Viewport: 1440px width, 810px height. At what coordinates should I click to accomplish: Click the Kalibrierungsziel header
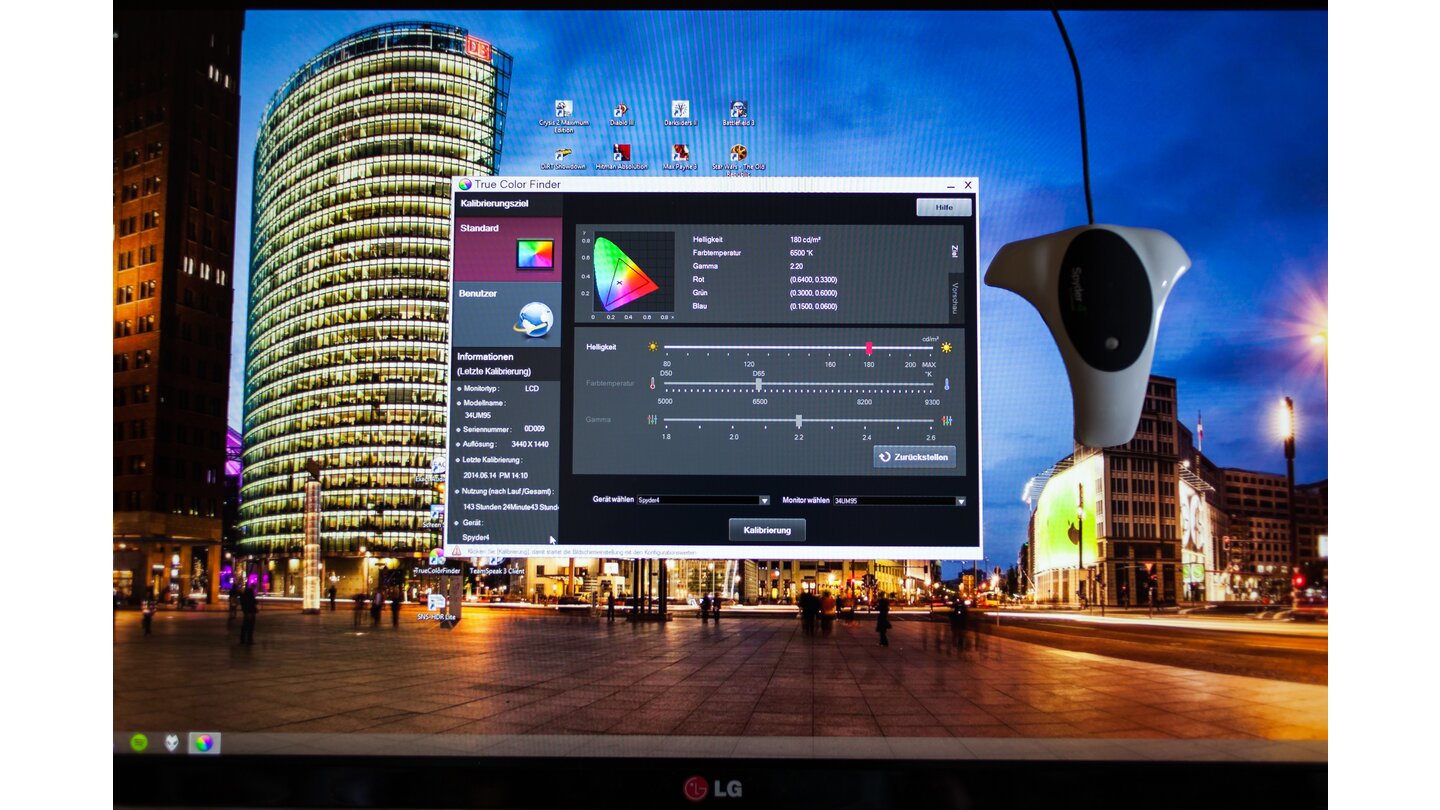pyautogui.click(x=494, y=204)
